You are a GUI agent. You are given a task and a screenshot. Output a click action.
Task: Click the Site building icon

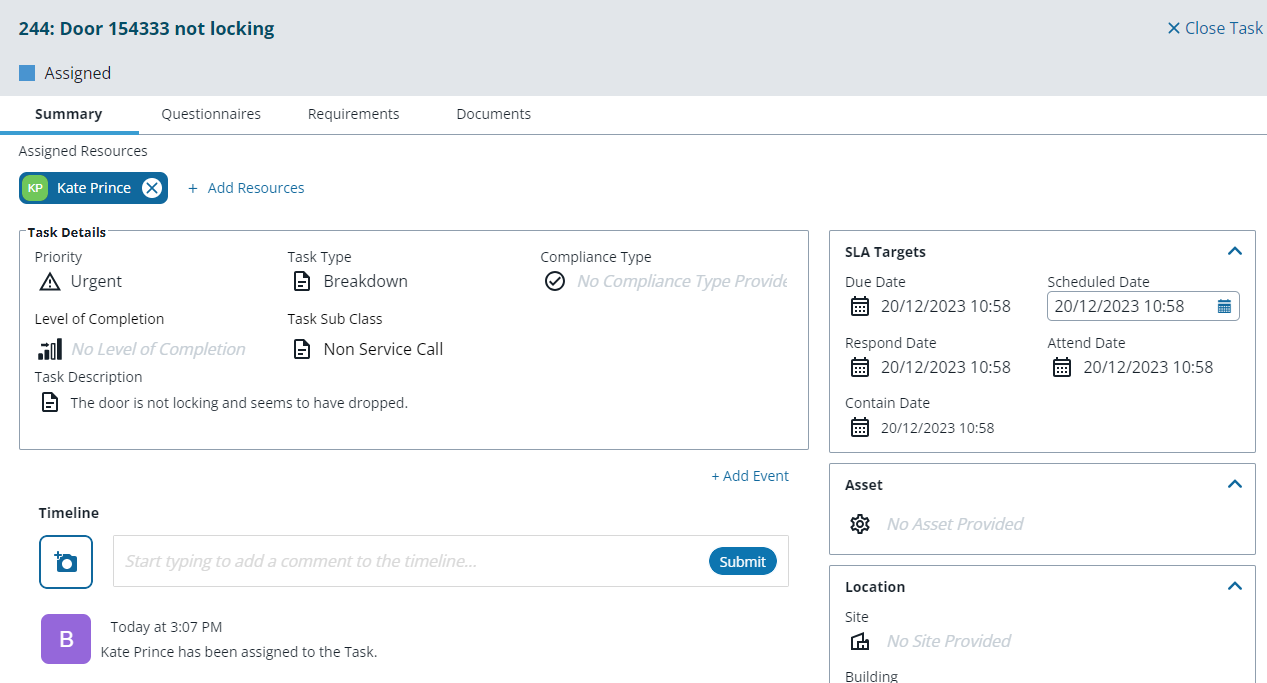pos(860,641)
